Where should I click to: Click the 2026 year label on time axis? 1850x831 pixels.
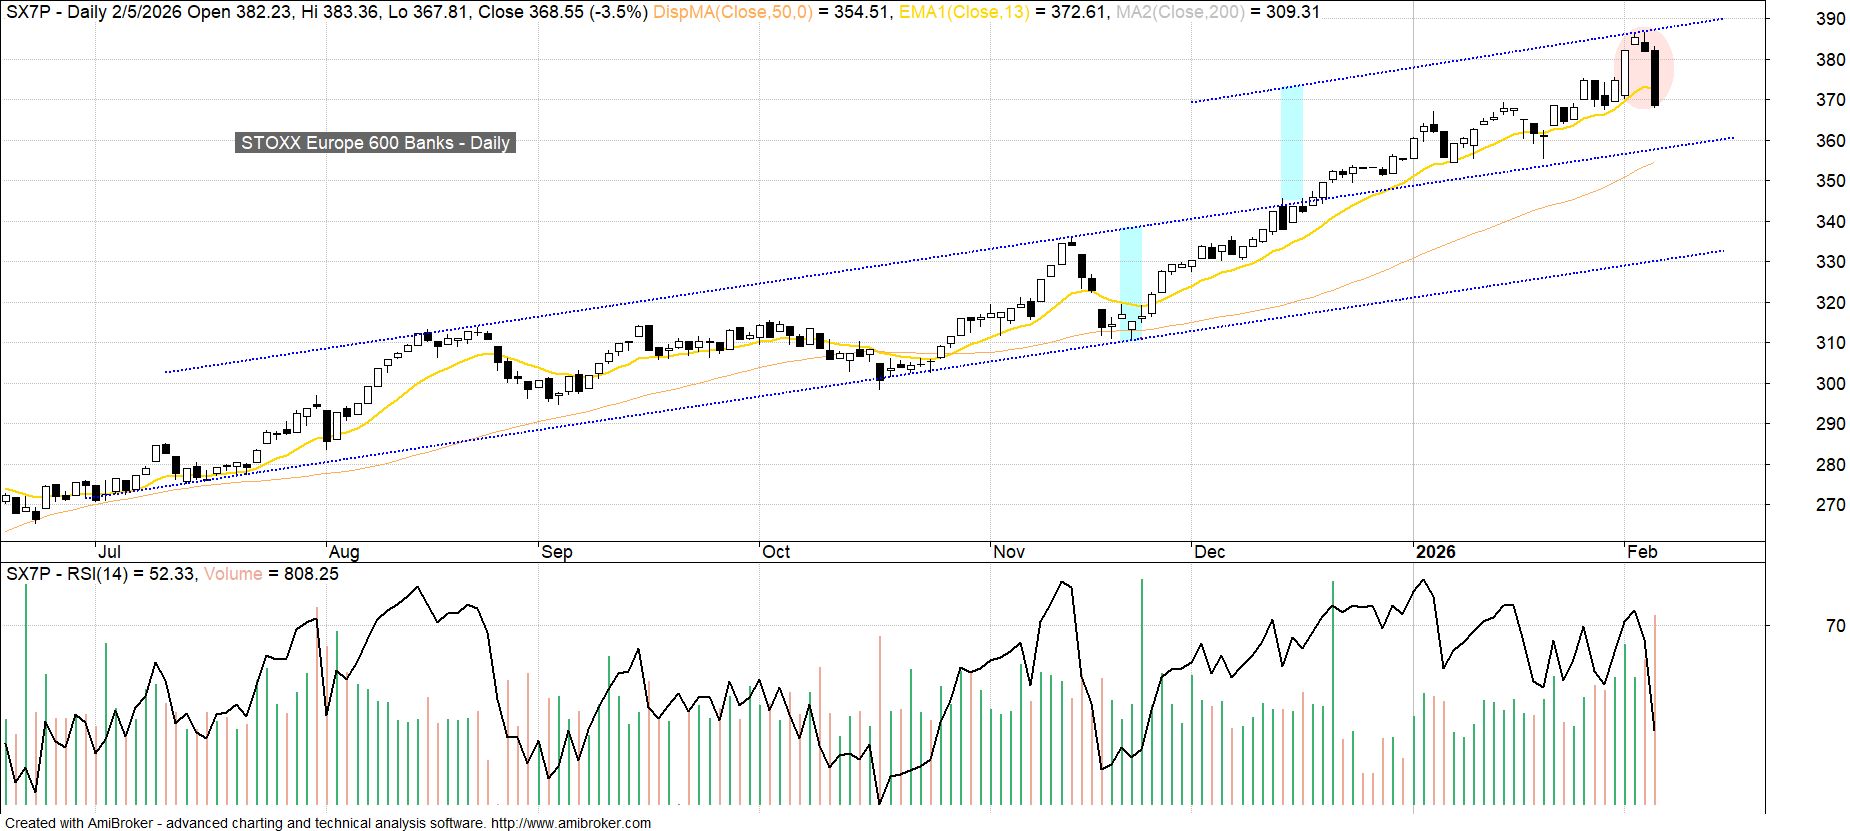coord(1435,552)
